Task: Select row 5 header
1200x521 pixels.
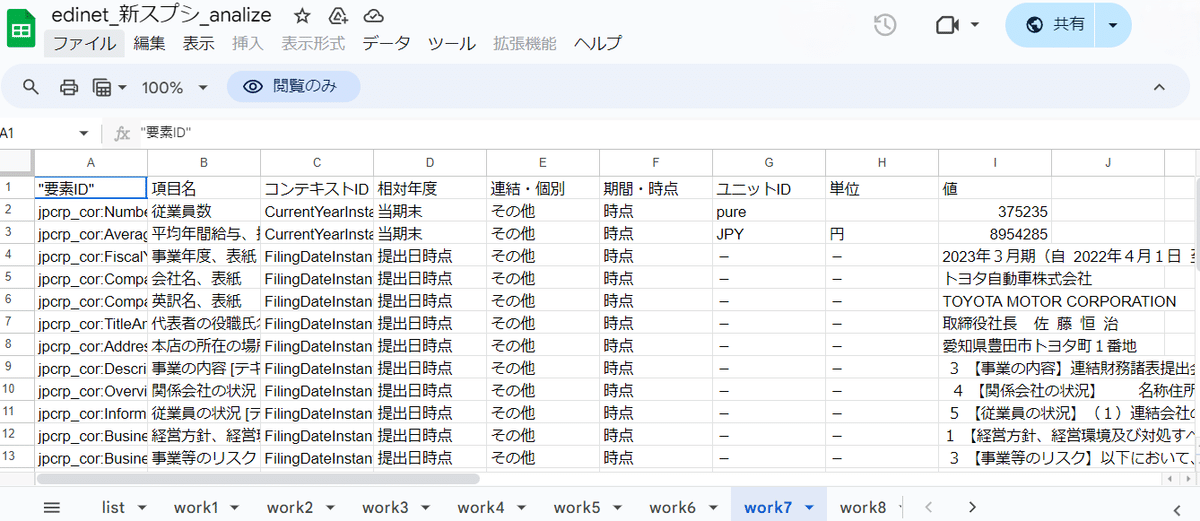Action: [x=17, y=278]
